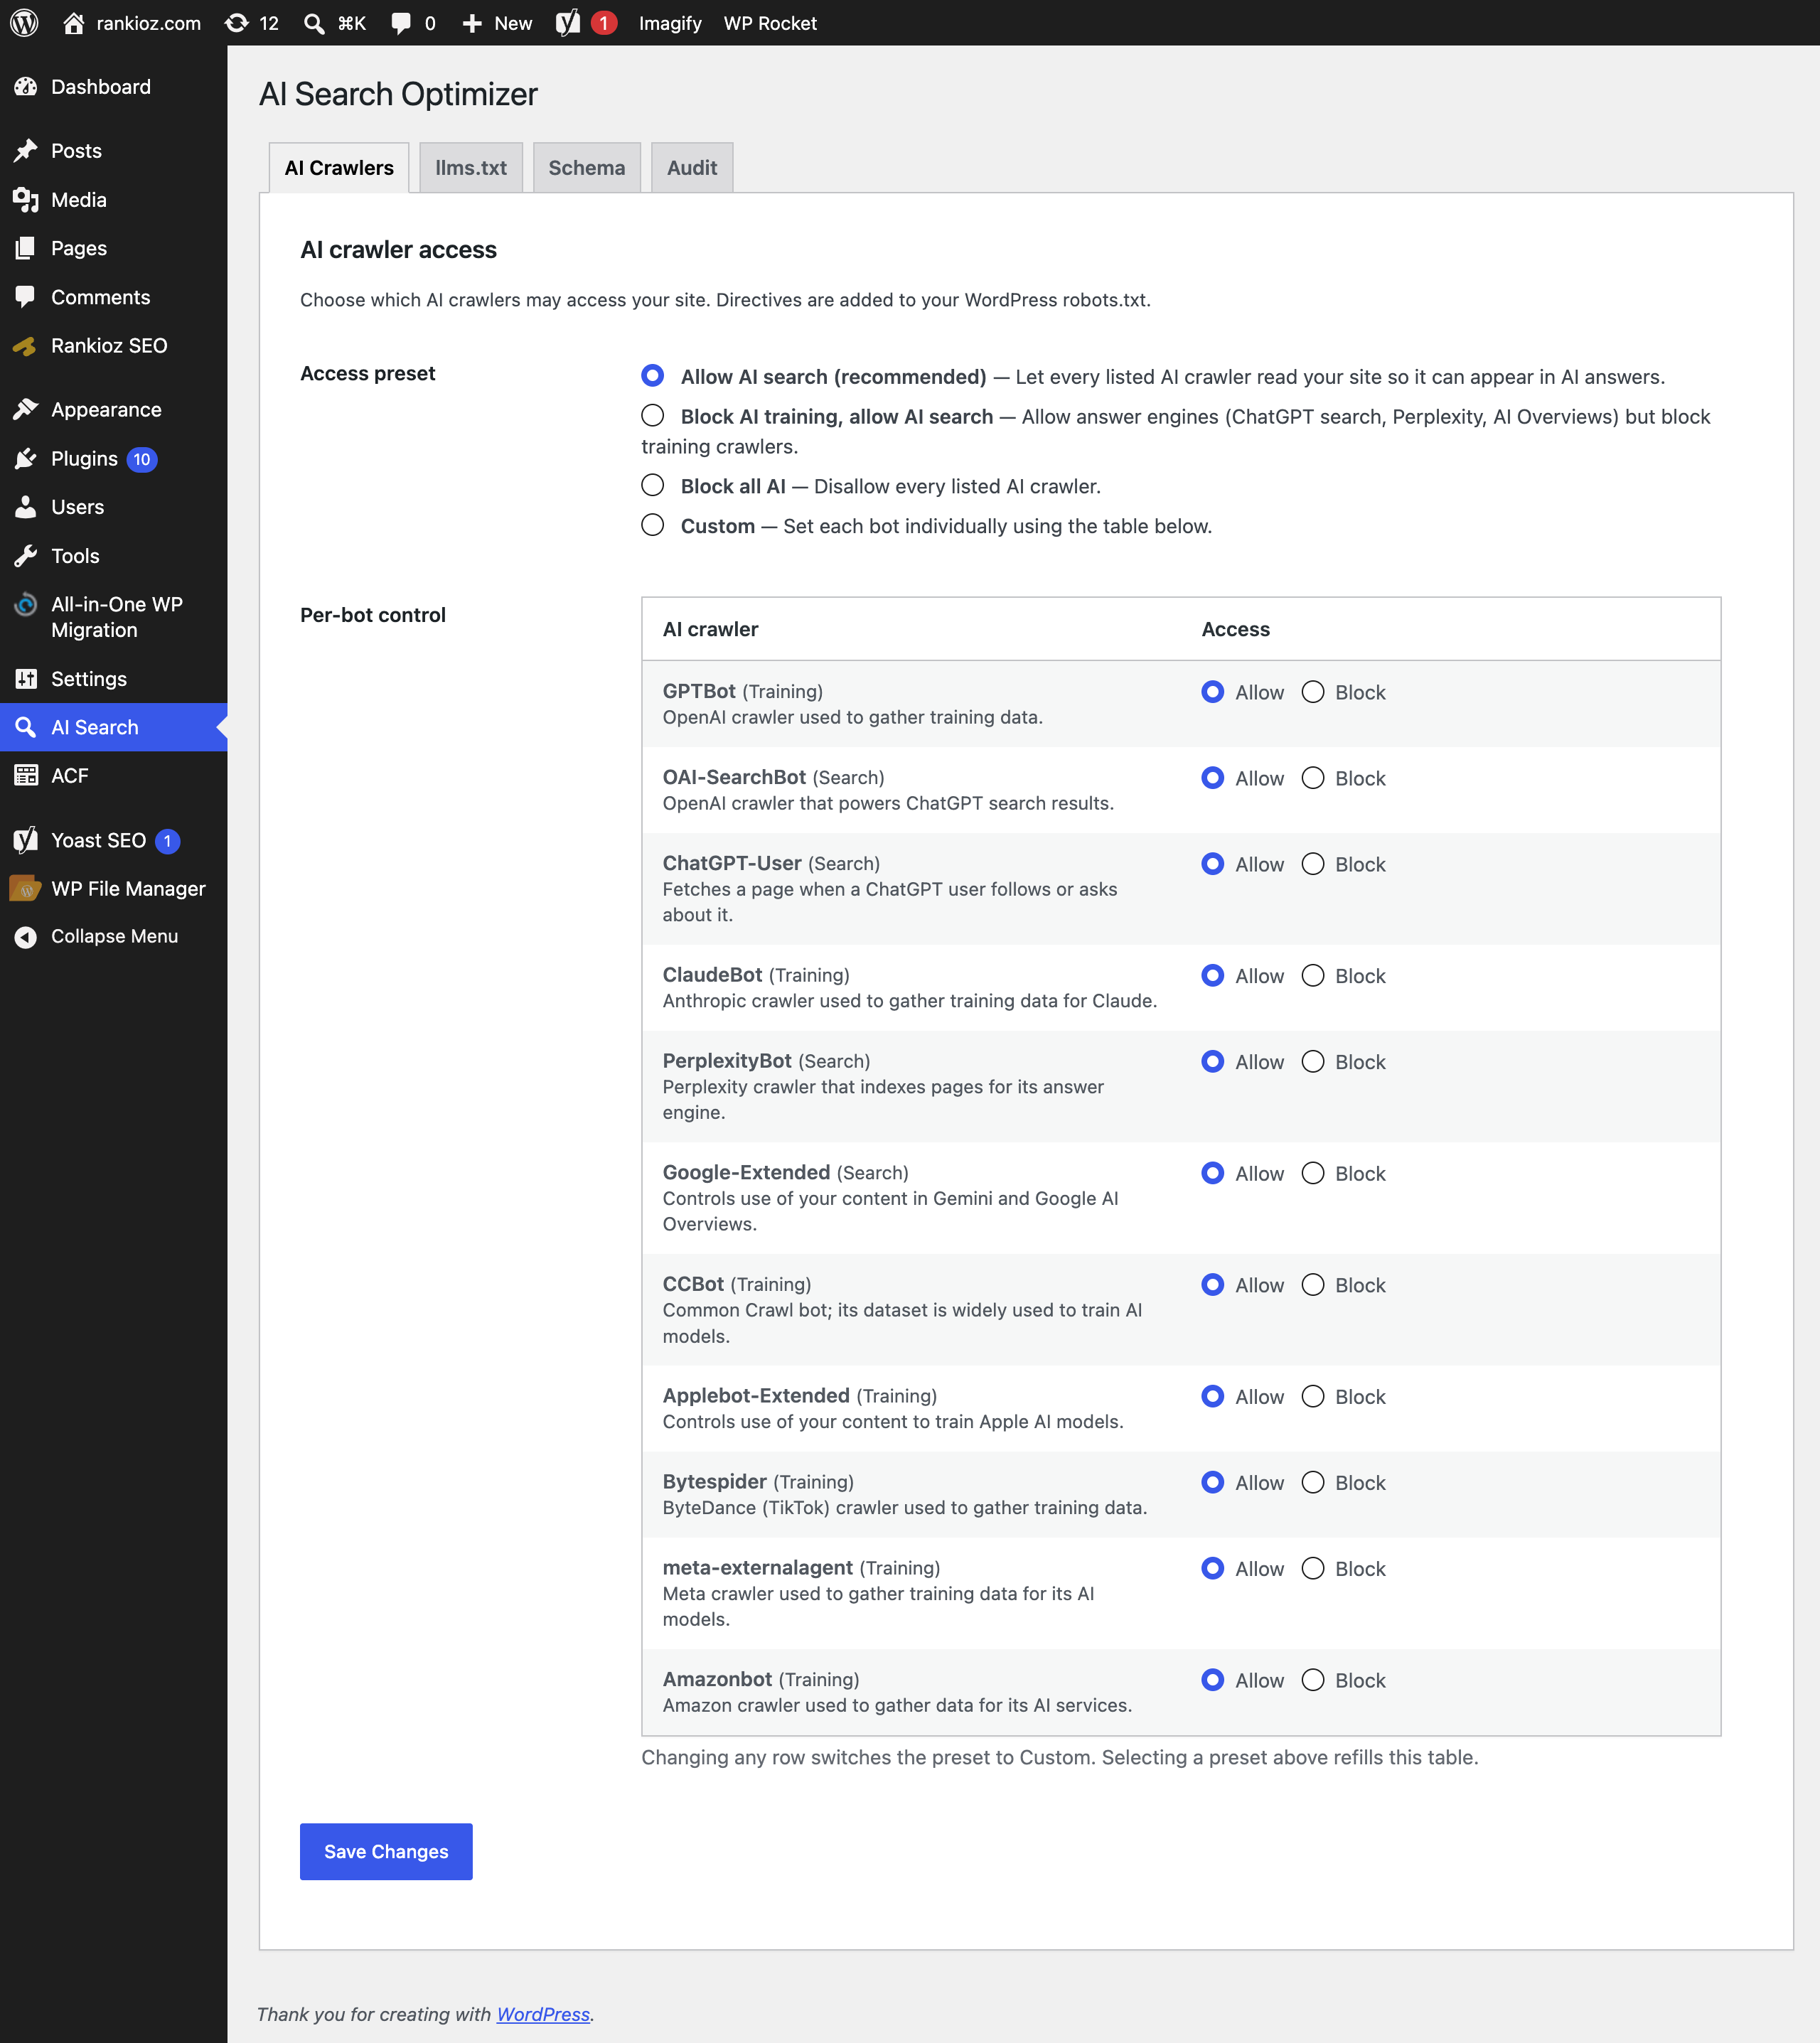Switch to the AI Crawlers tab
This screenshot has height=2043, width=1820.
(x=339, y=168)
